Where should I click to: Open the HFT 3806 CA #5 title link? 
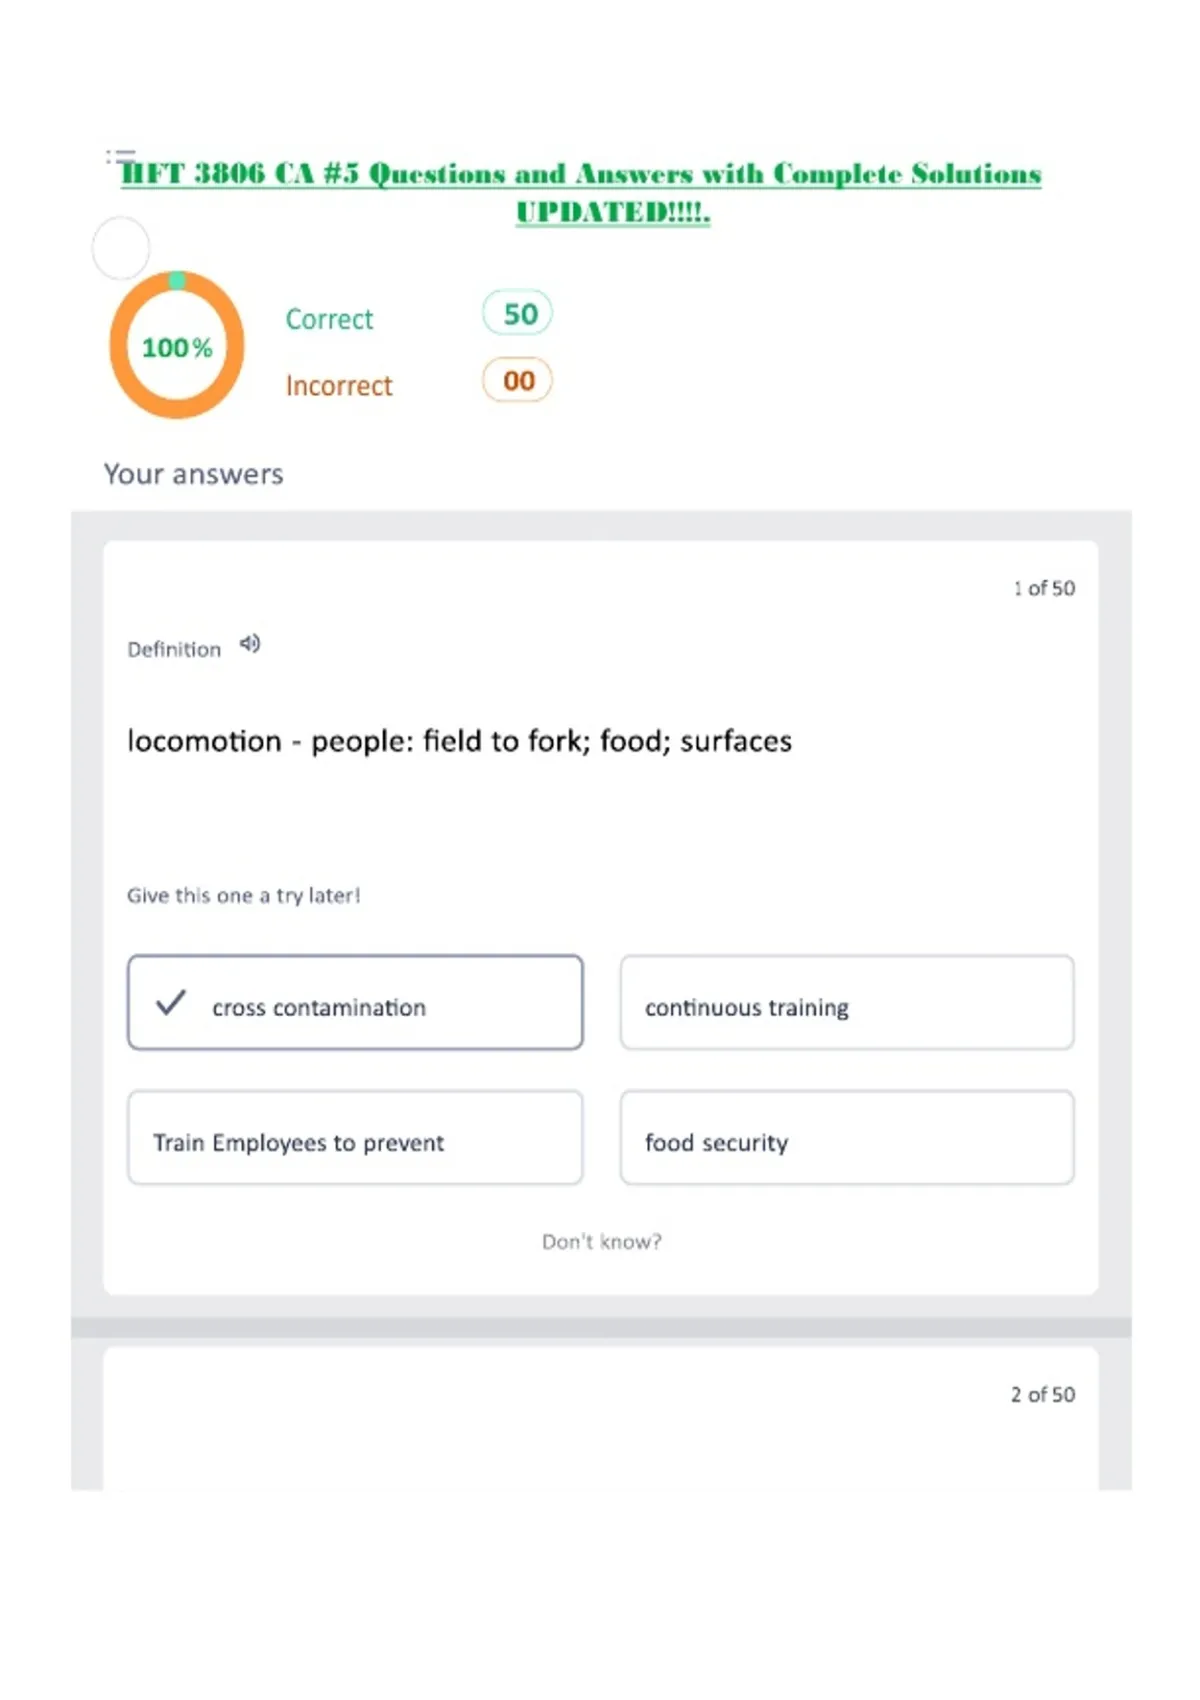coord(581,192)
